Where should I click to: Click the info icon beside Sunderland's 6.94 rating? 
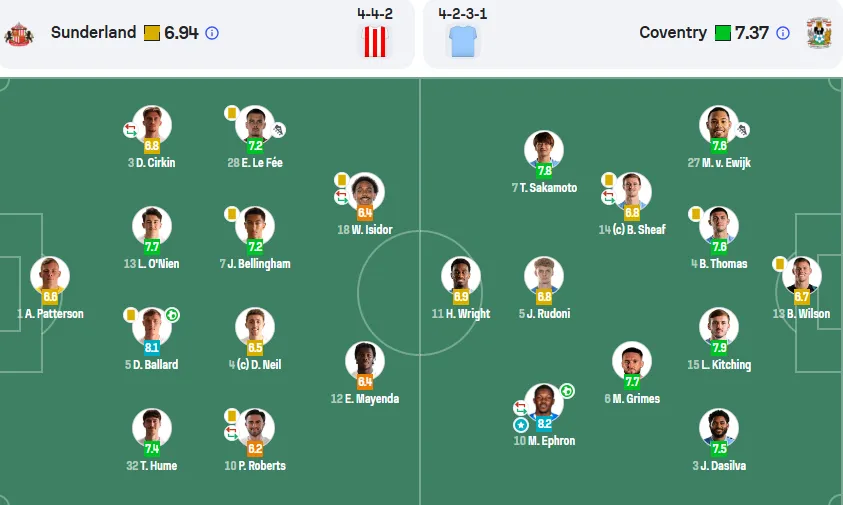212,33
